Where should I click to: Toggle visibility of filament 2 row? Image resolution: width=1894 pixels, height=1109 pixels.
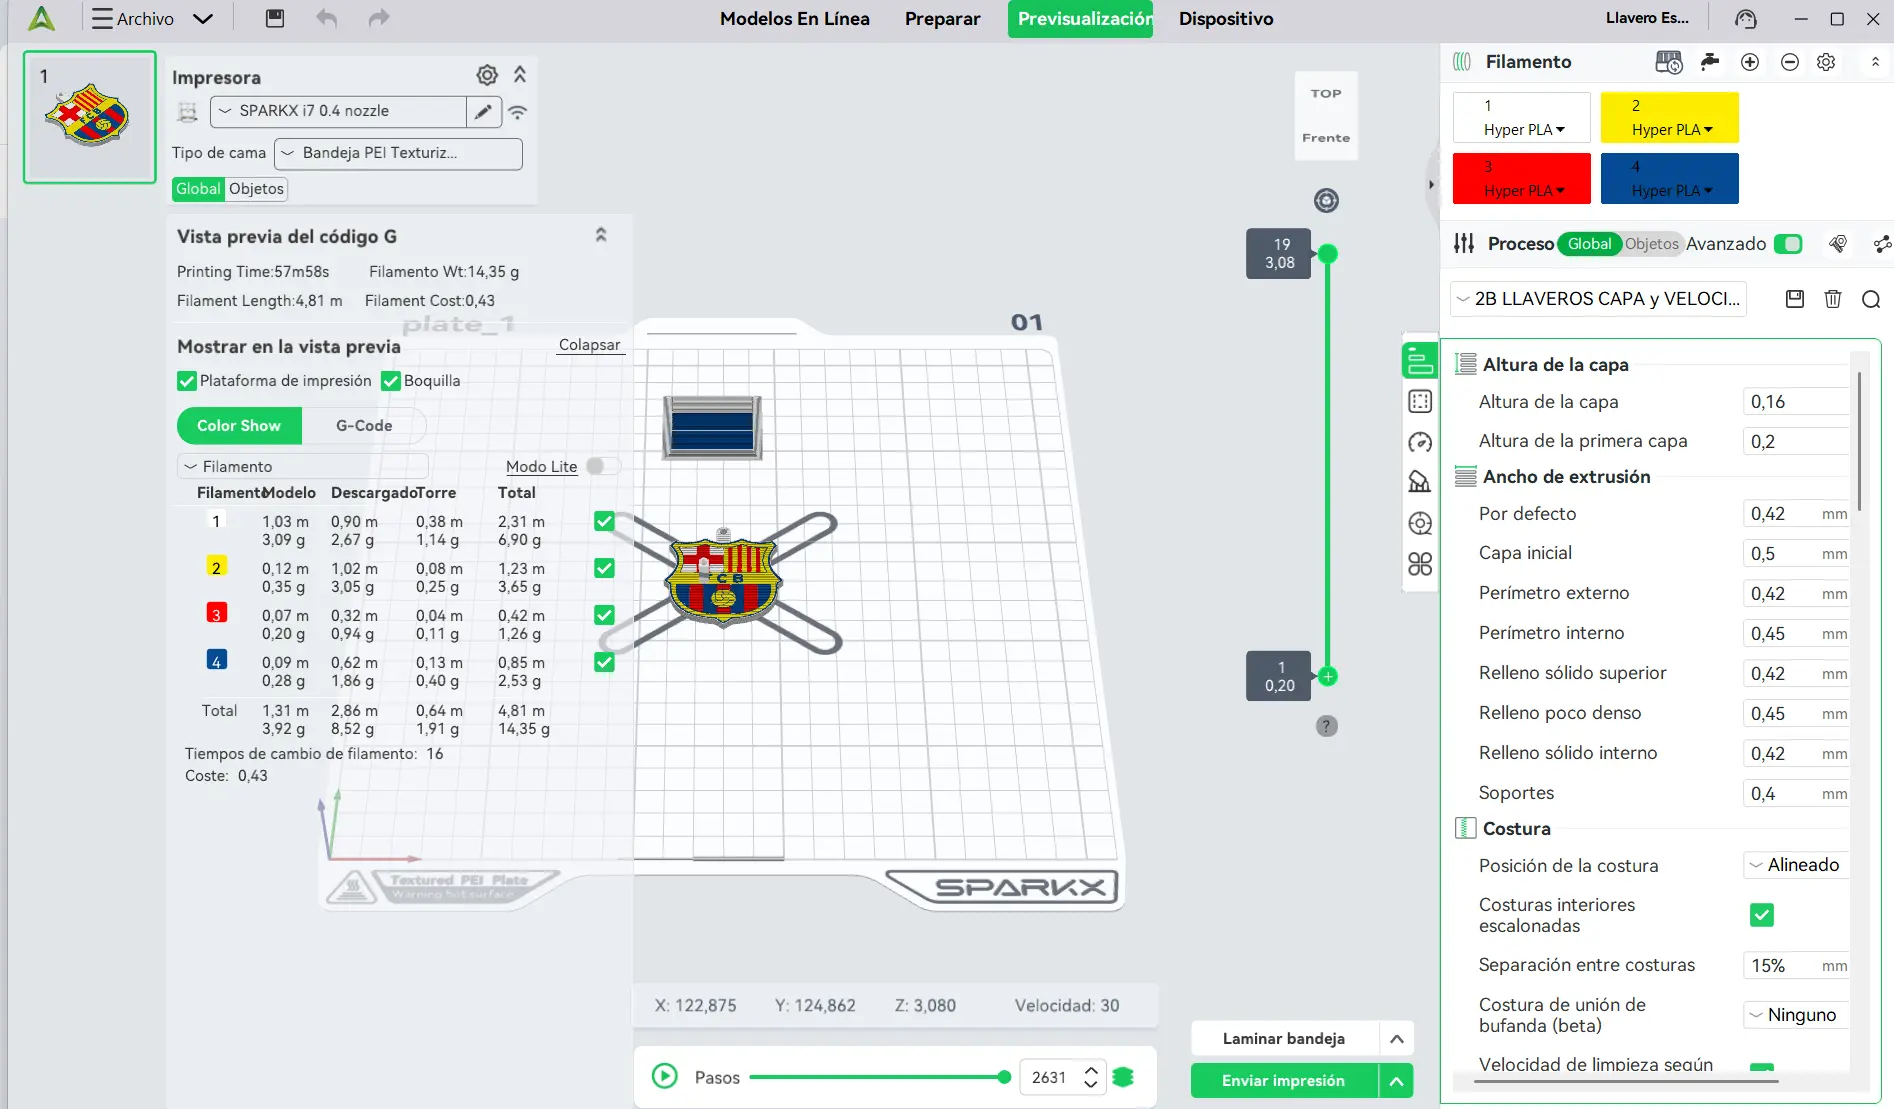(604, 568)
